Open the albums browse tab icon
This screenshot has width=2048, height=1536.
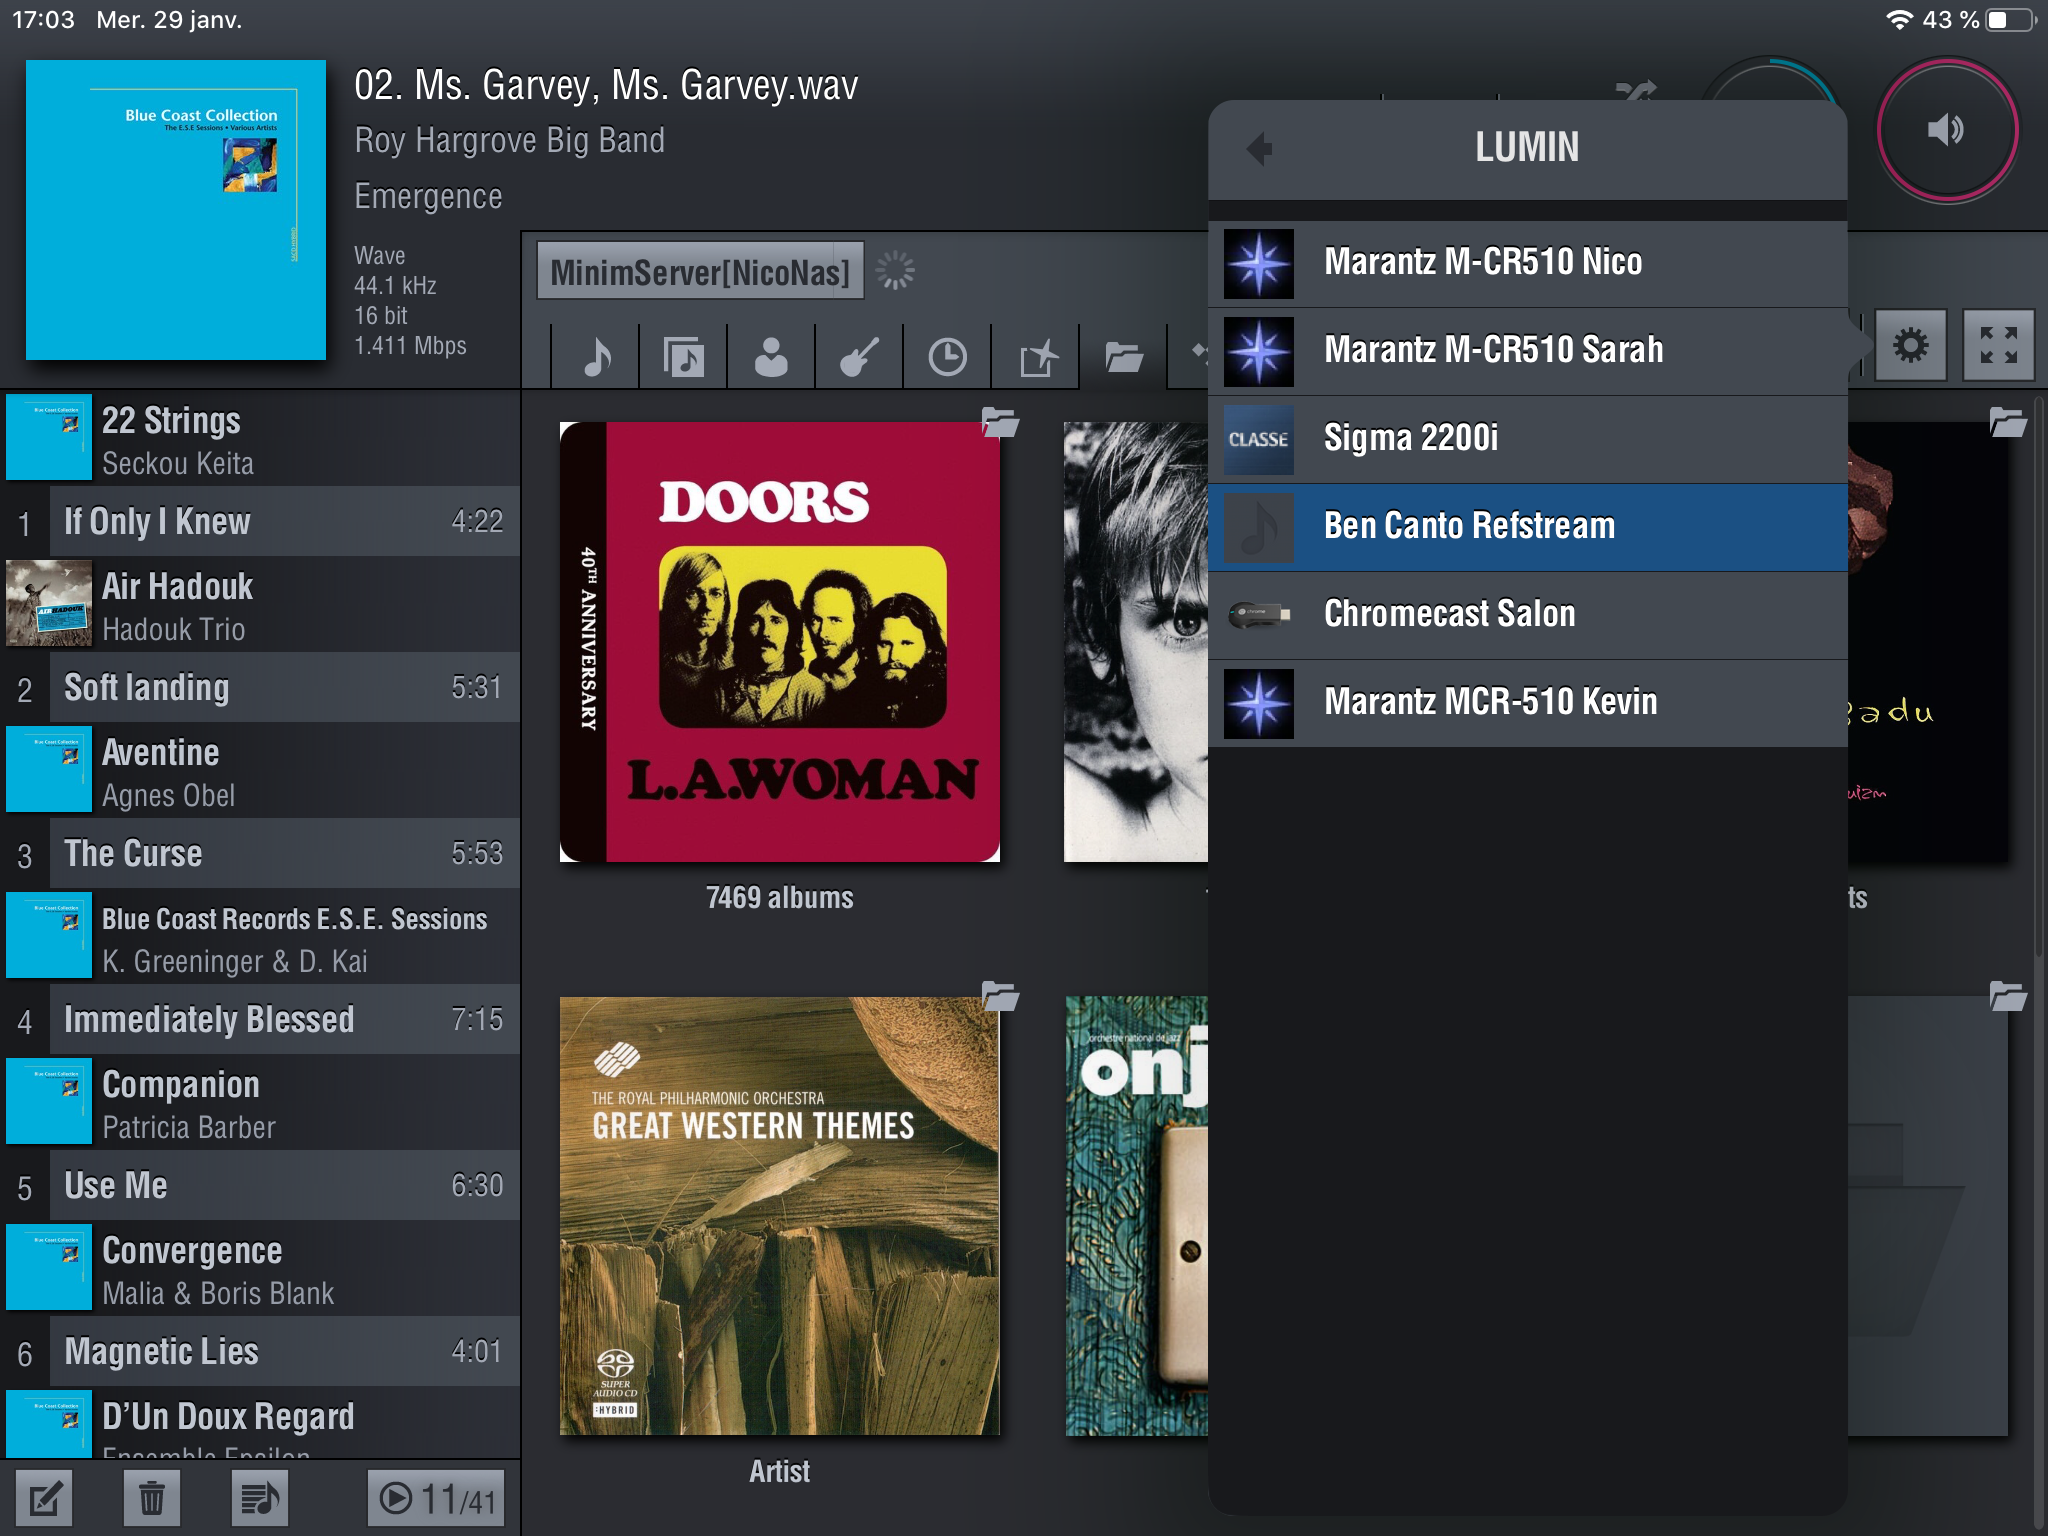pyautogui.click(x=683, y=357)
